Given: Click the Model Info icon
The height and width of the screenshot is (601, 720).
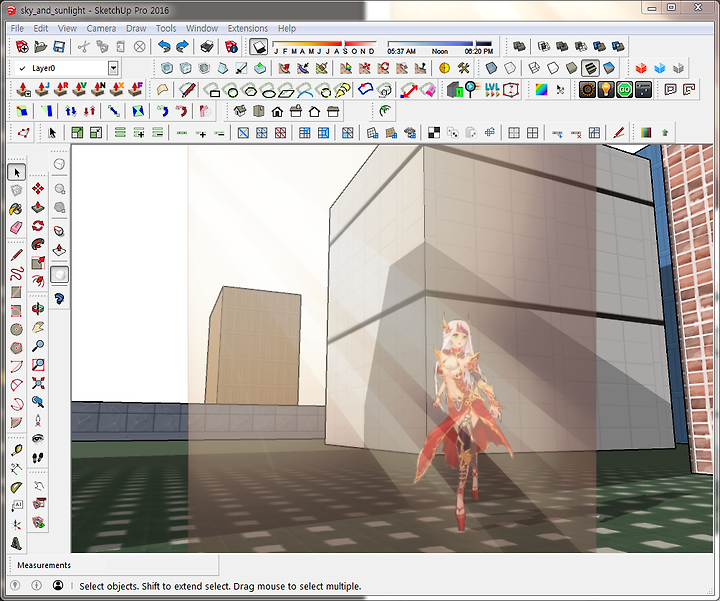Looking at the screenshot, I should click(x=231, y=46).
